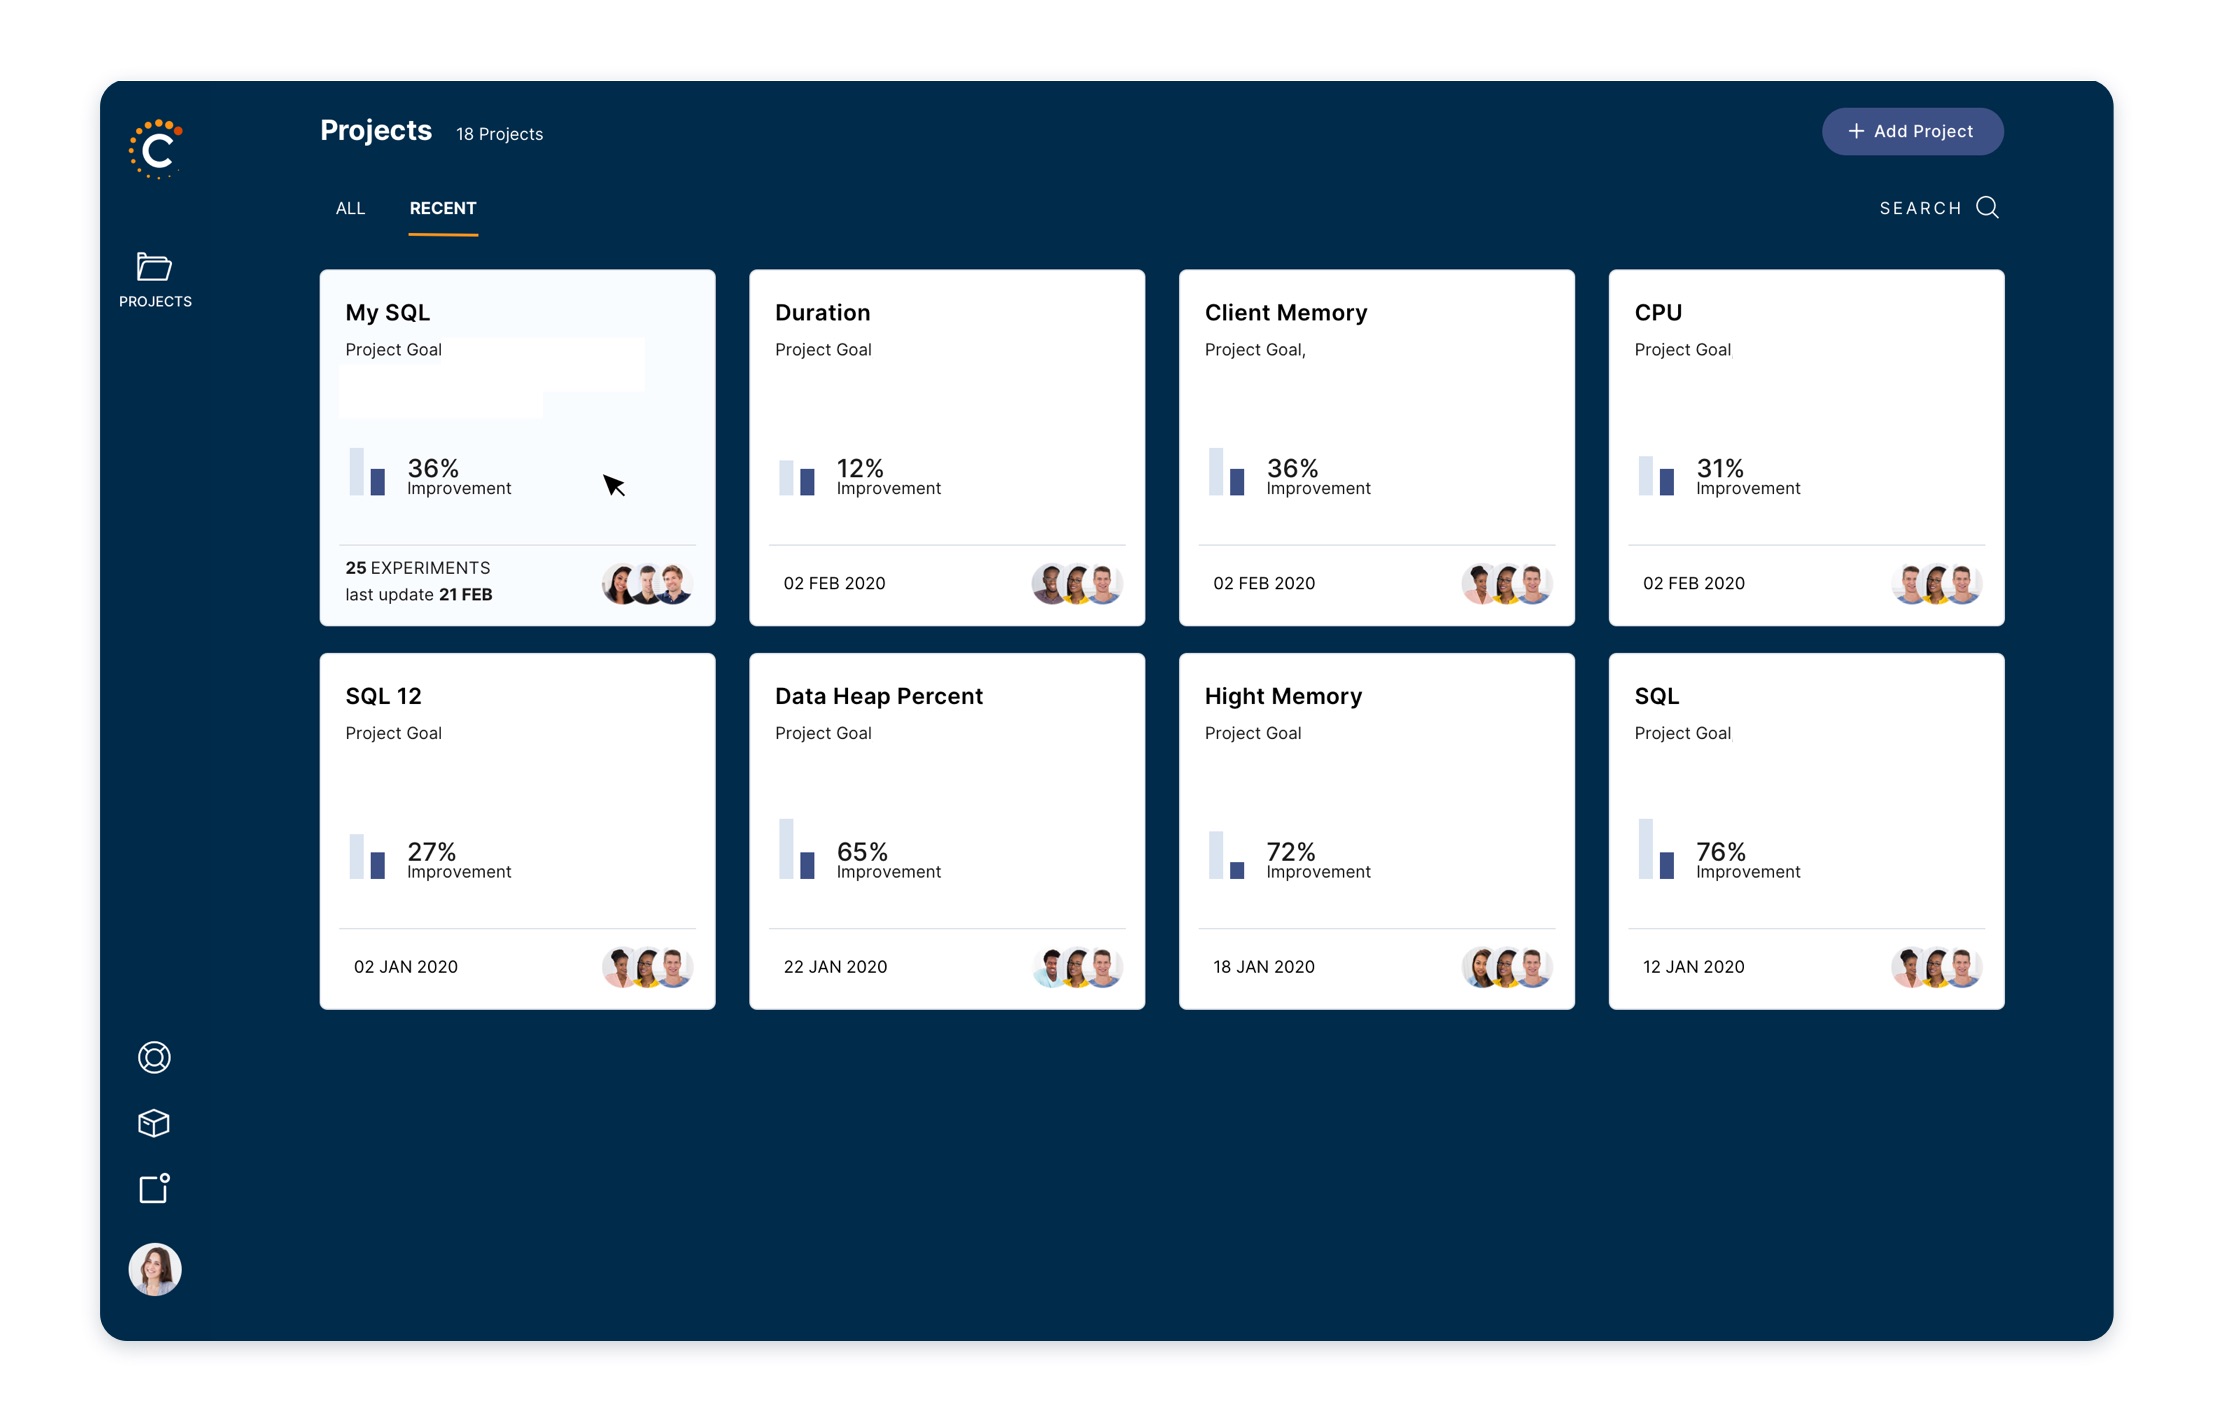Image resolution: width=2214 pixels, height=1427 pixels.
Task: Click the '02 JAN 2020' date
Action: tap(405, 967)
